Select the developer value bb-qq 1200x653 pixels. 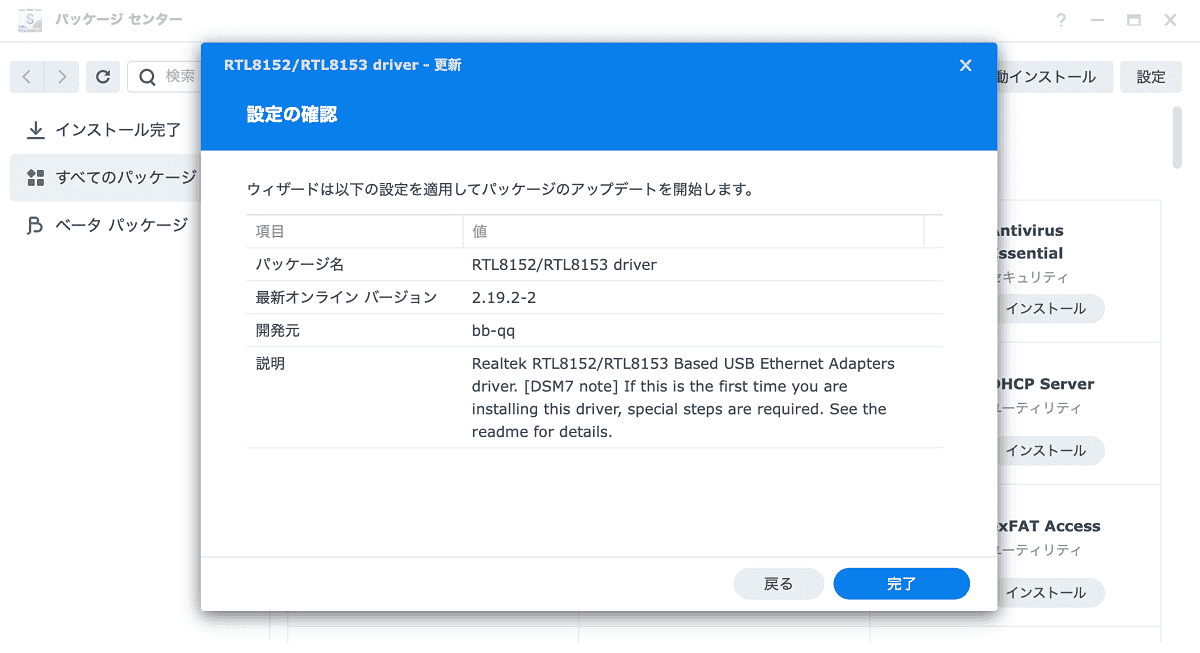493,330
